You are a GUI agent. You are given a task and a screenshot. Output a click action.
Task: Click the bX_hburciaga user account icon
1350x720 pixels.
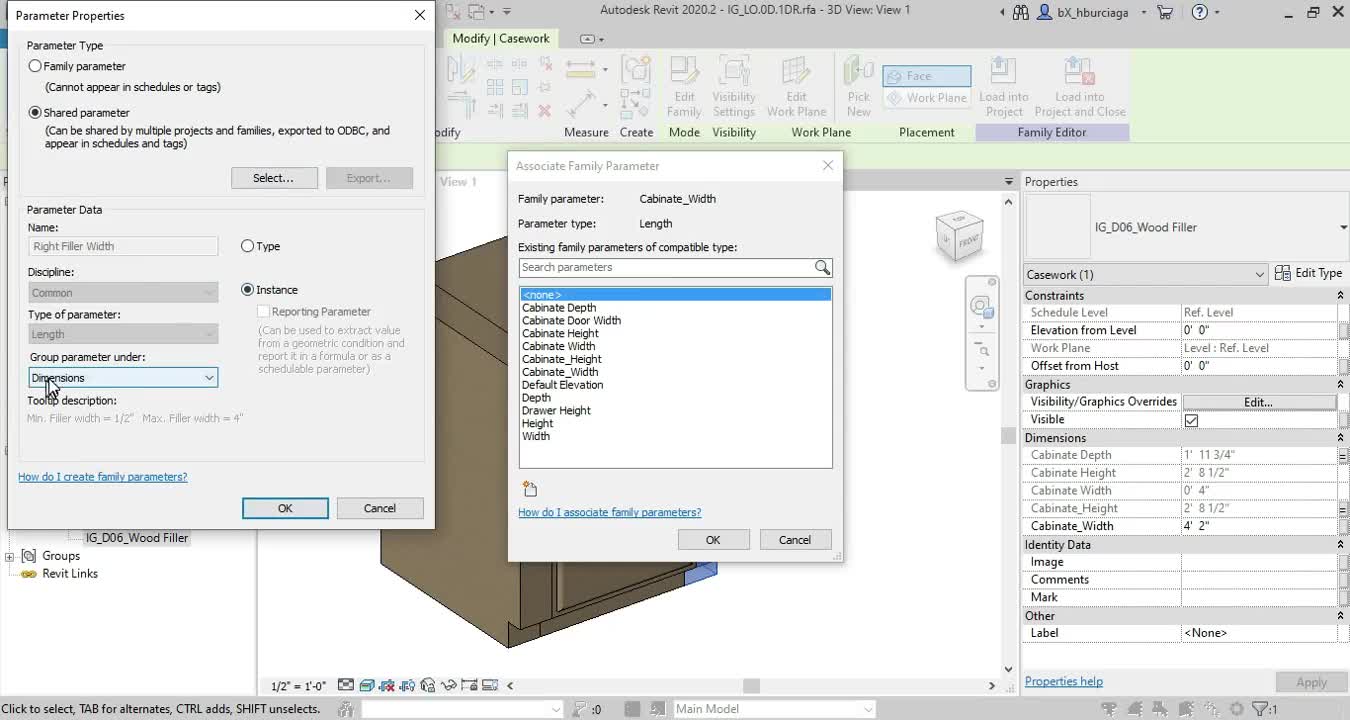coord(1046,12)
